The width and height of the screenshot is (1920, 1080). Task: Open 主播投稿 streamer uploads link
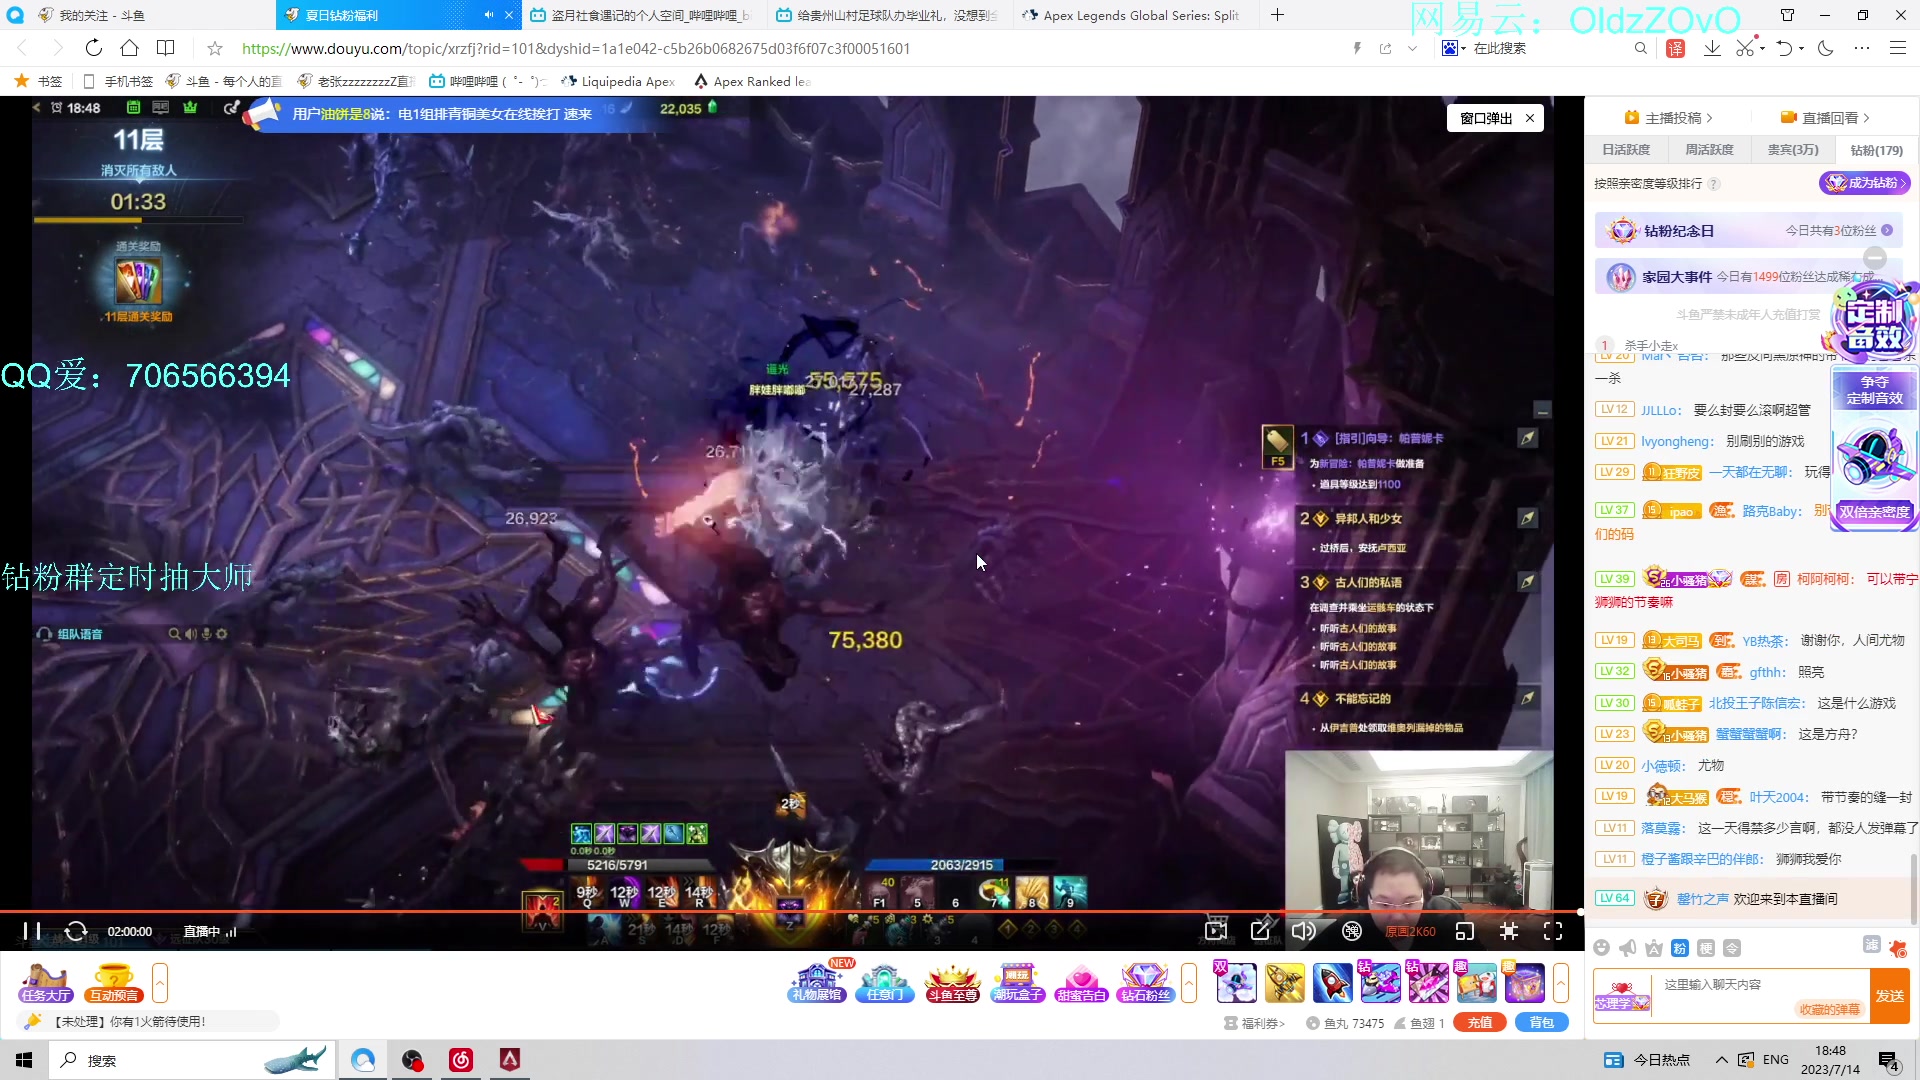pos(1669,118)
